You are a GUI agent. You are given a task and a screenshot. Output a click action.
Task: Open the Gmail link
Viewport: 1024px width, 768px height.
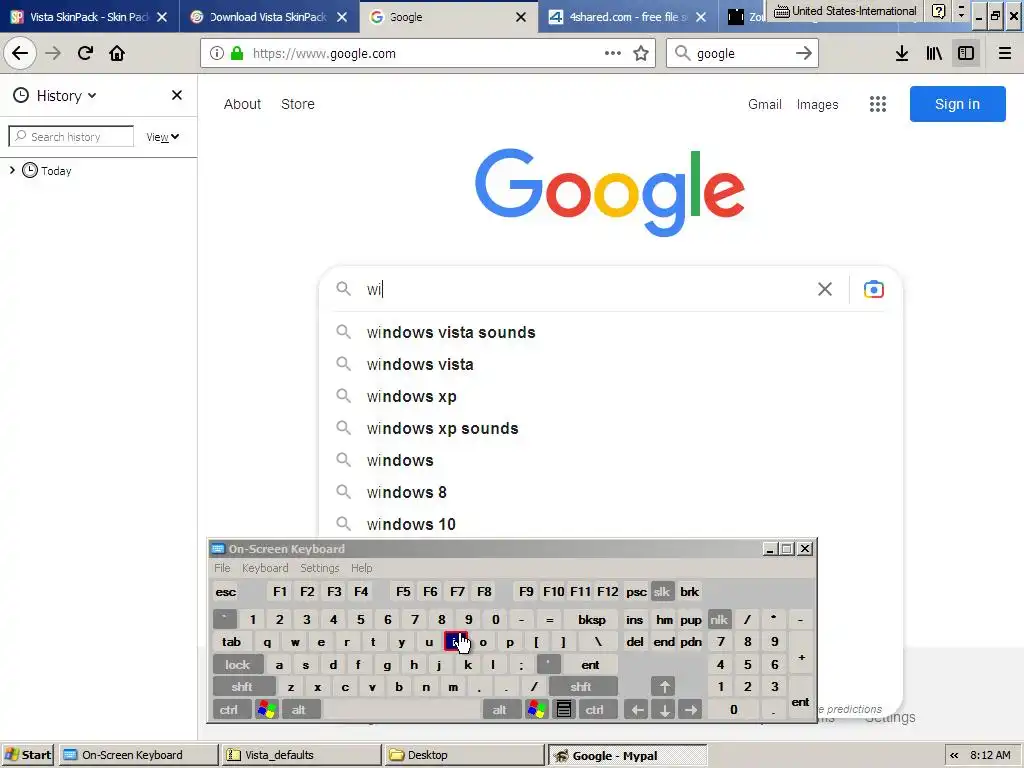click(x=765, y=104)
